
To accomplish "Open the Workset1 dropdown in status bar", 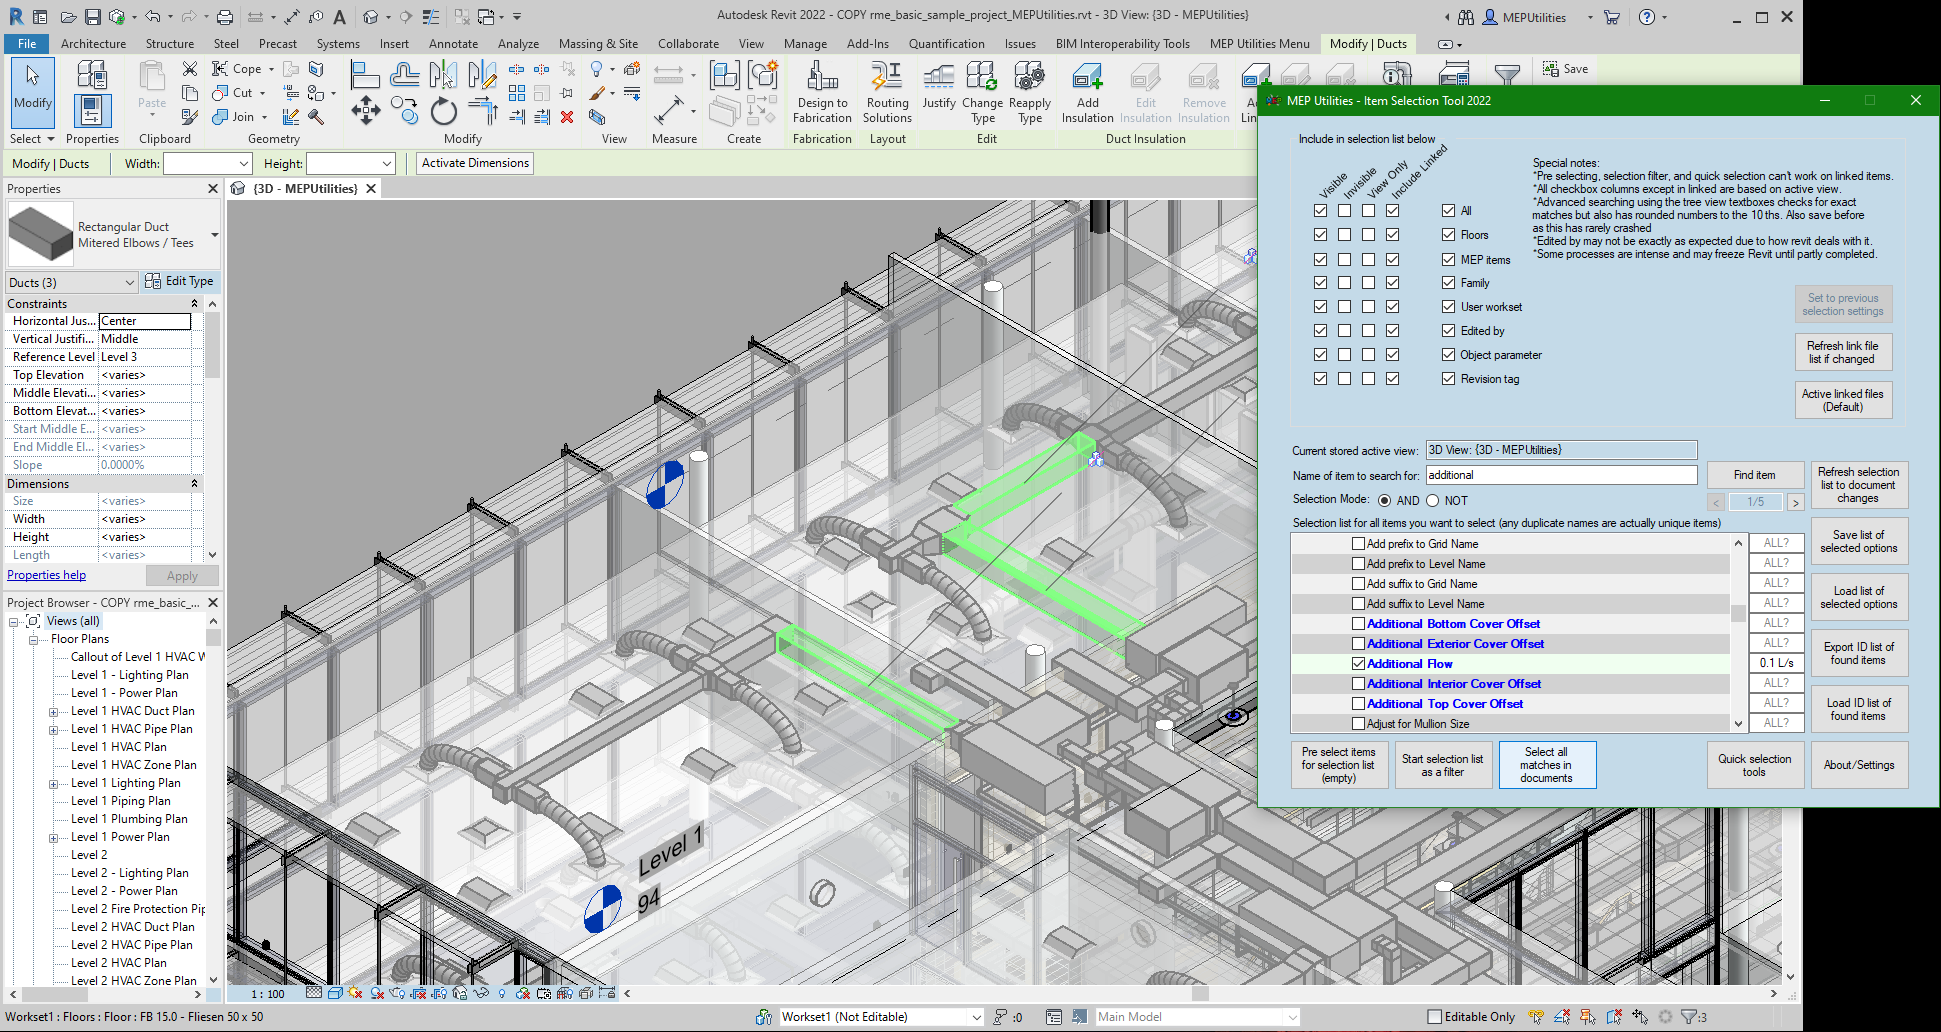I will pos(976,1017).
